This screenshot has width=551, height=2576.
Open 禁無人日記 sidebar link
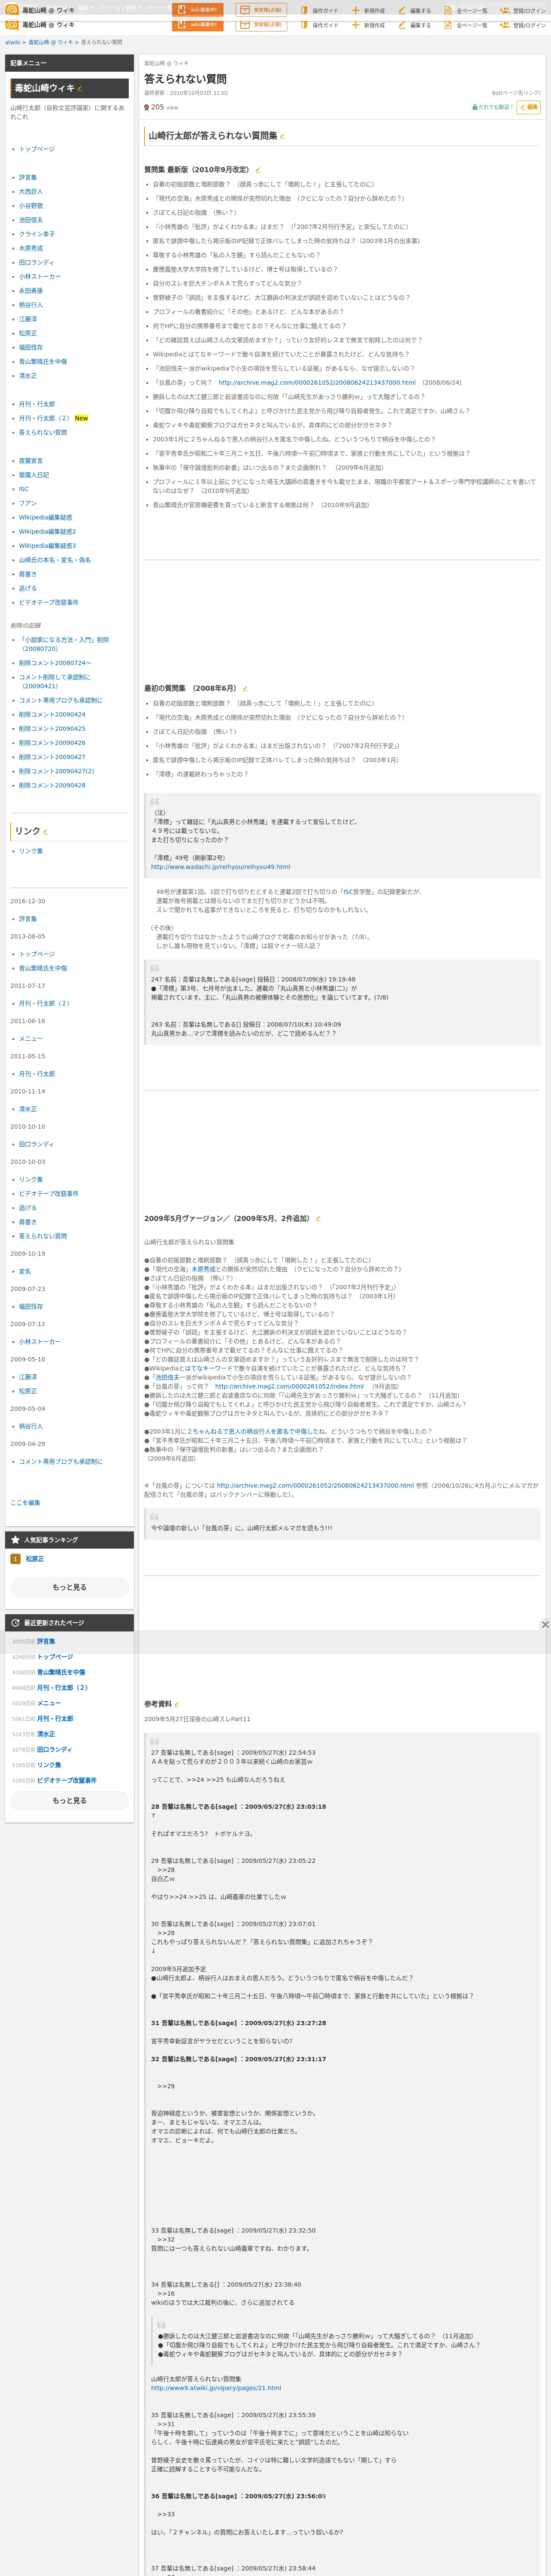[x=34, y=475]
